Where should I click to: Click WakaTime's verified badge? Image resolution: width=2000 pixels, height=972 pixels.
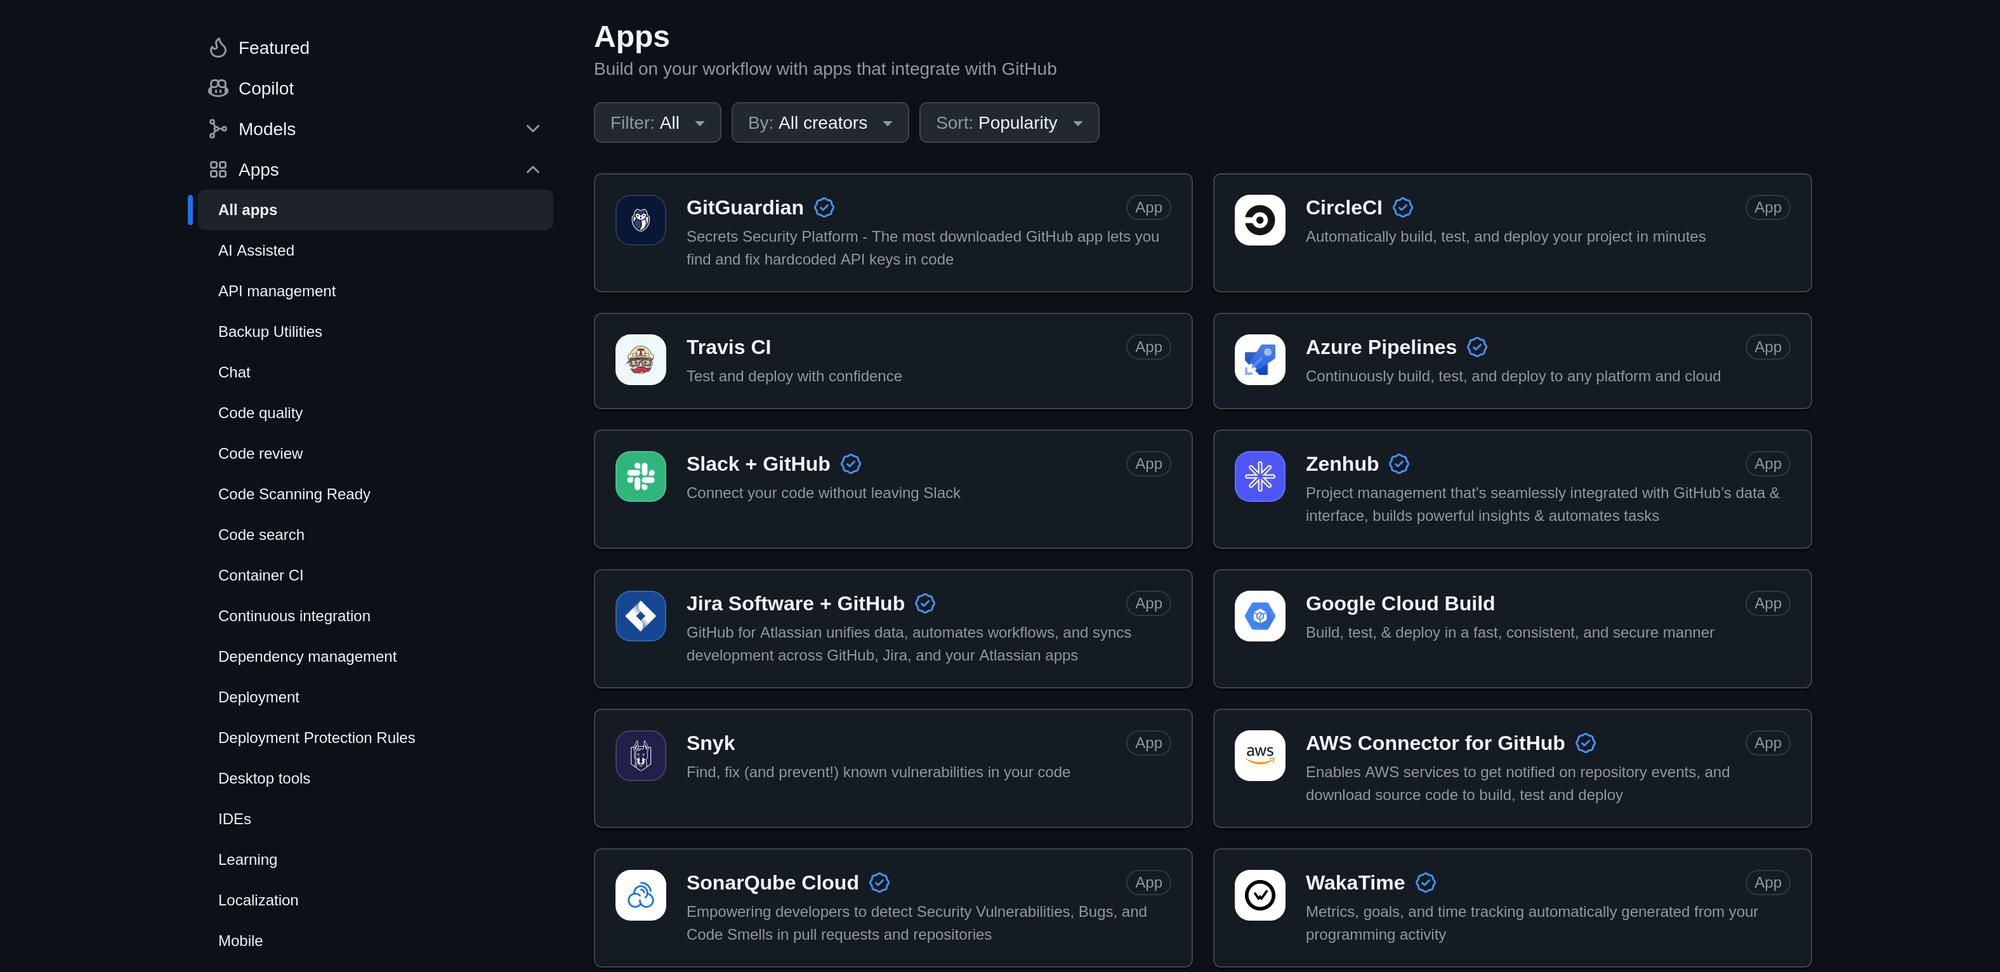click(1426, 883)
